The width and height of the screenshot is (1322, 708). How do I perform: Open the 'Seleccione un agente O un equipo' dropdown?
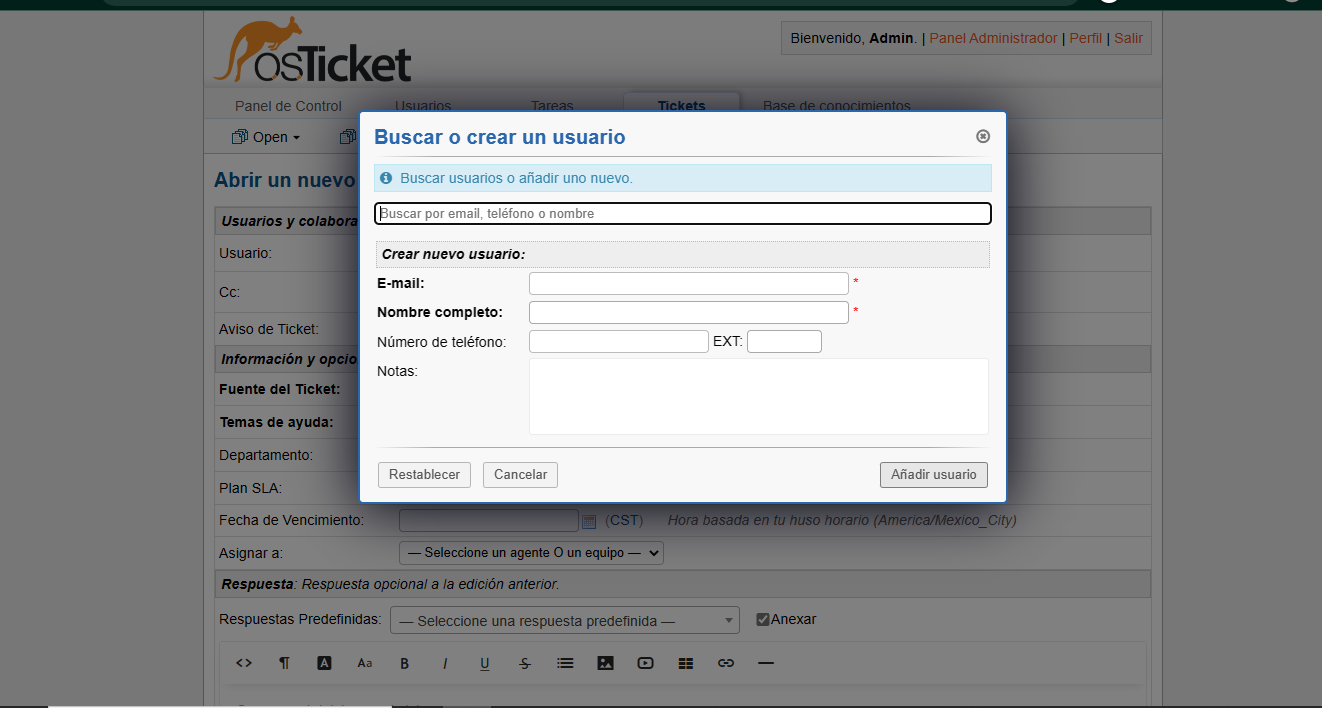(531, 553)
